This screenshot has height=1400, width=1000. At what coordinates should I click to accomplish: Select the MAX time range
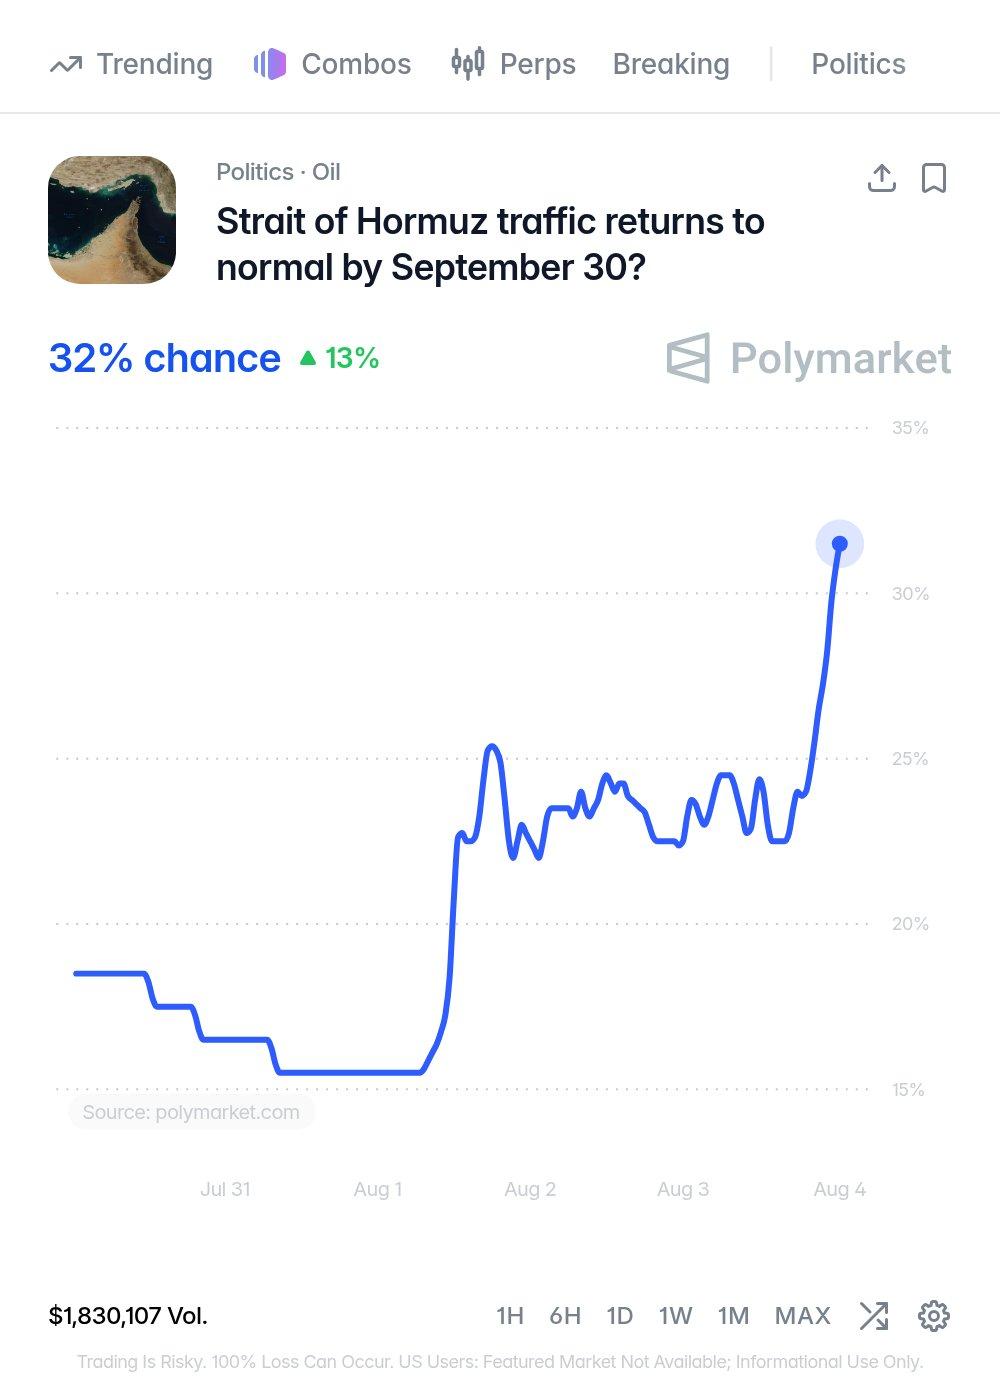803,1316
